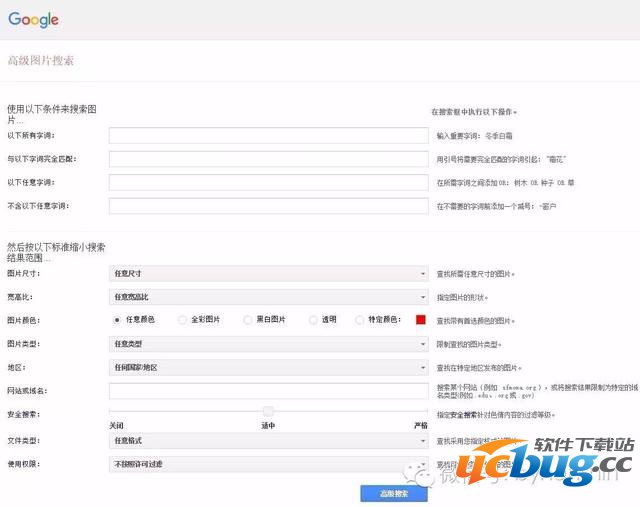Select the 不含以下任意字词 field
The height and width of the screenshot is (507, 640).
click(269, 206)
